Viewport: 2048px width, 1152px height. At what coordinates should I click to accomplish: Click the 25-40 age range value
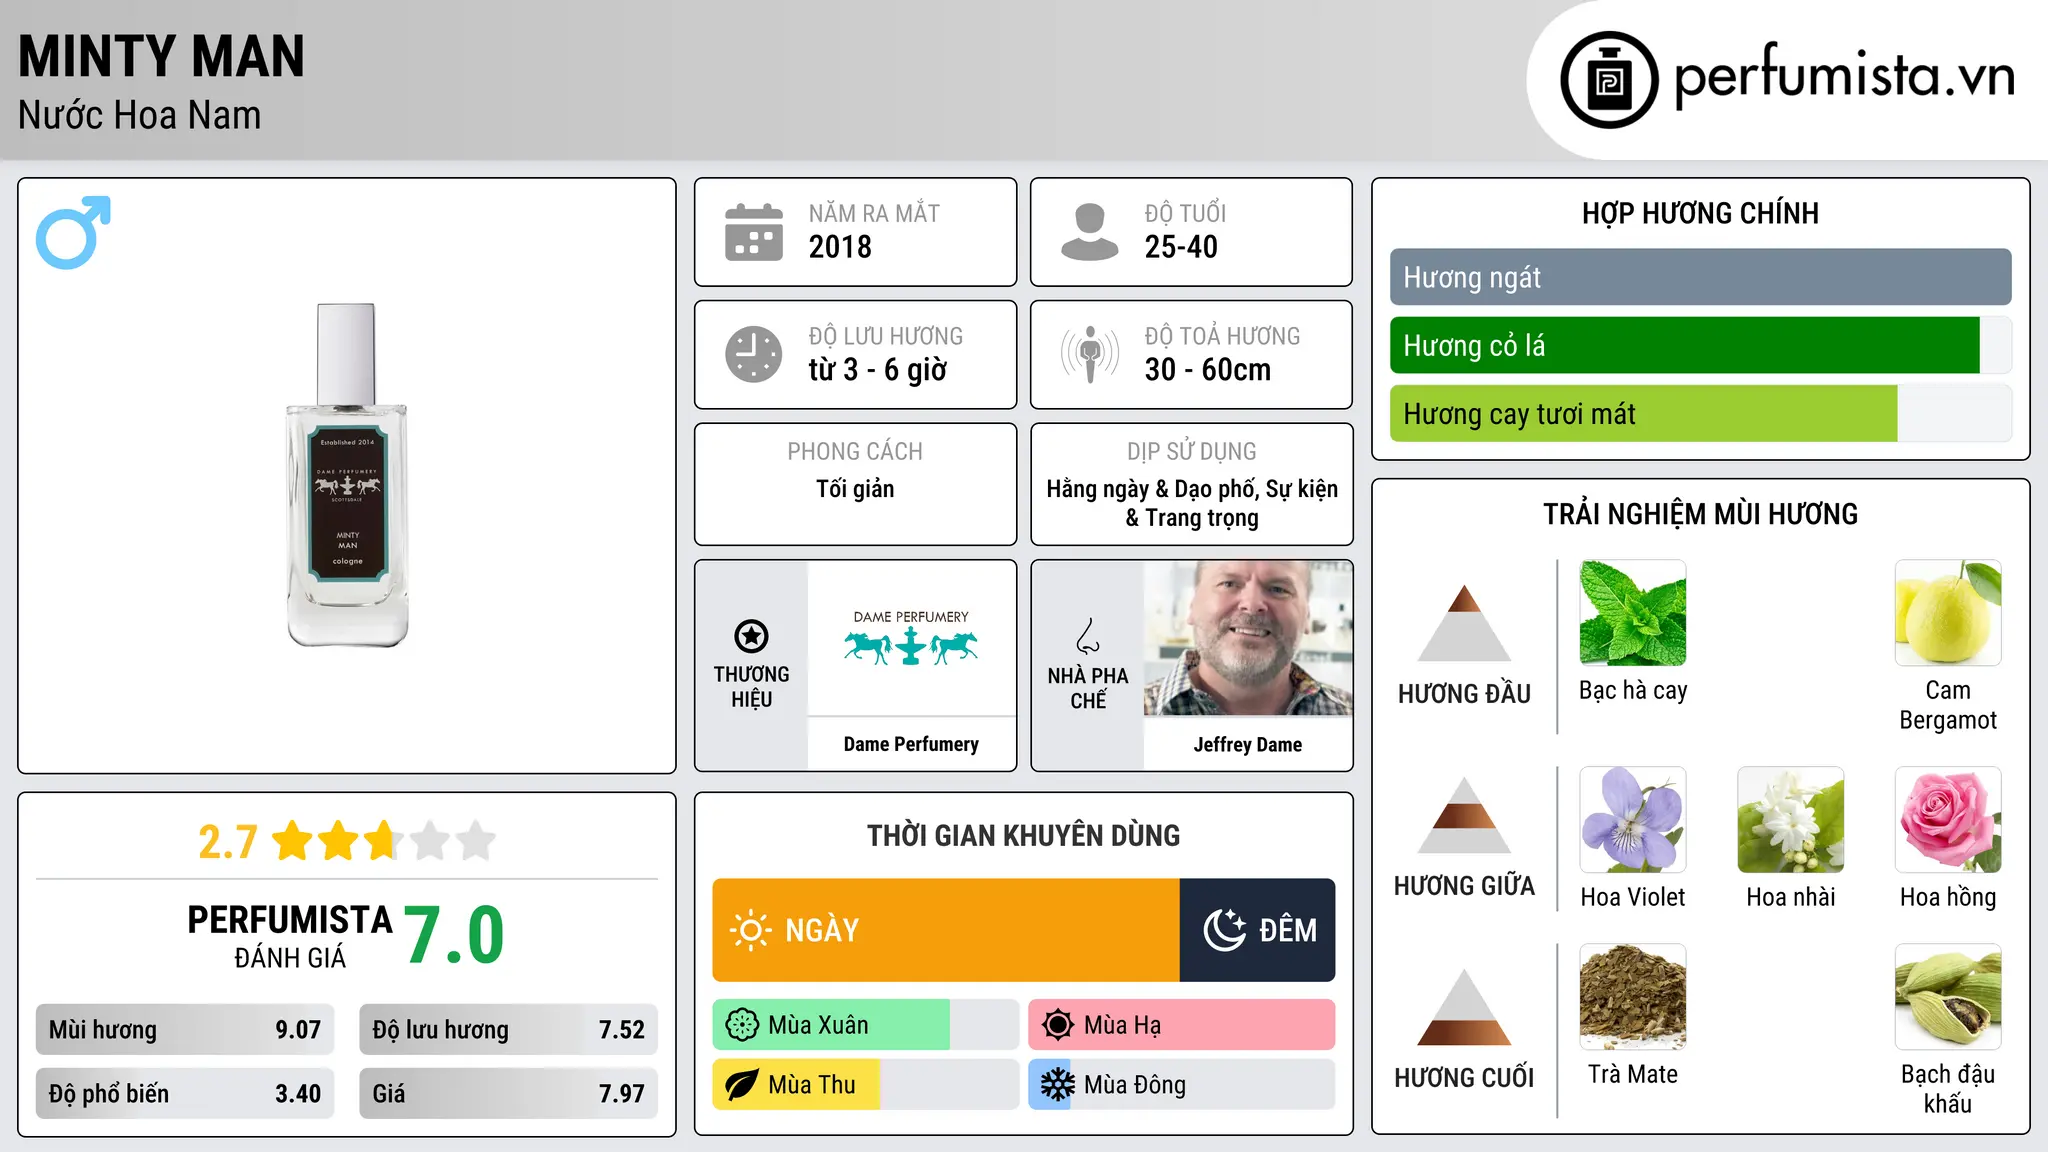point(1181,247)
